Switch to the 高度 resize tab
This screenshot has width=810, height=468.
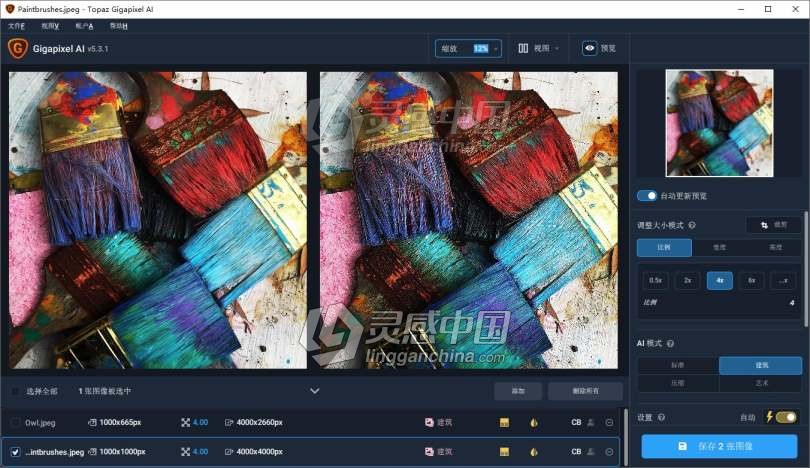[x=775, y=247]
